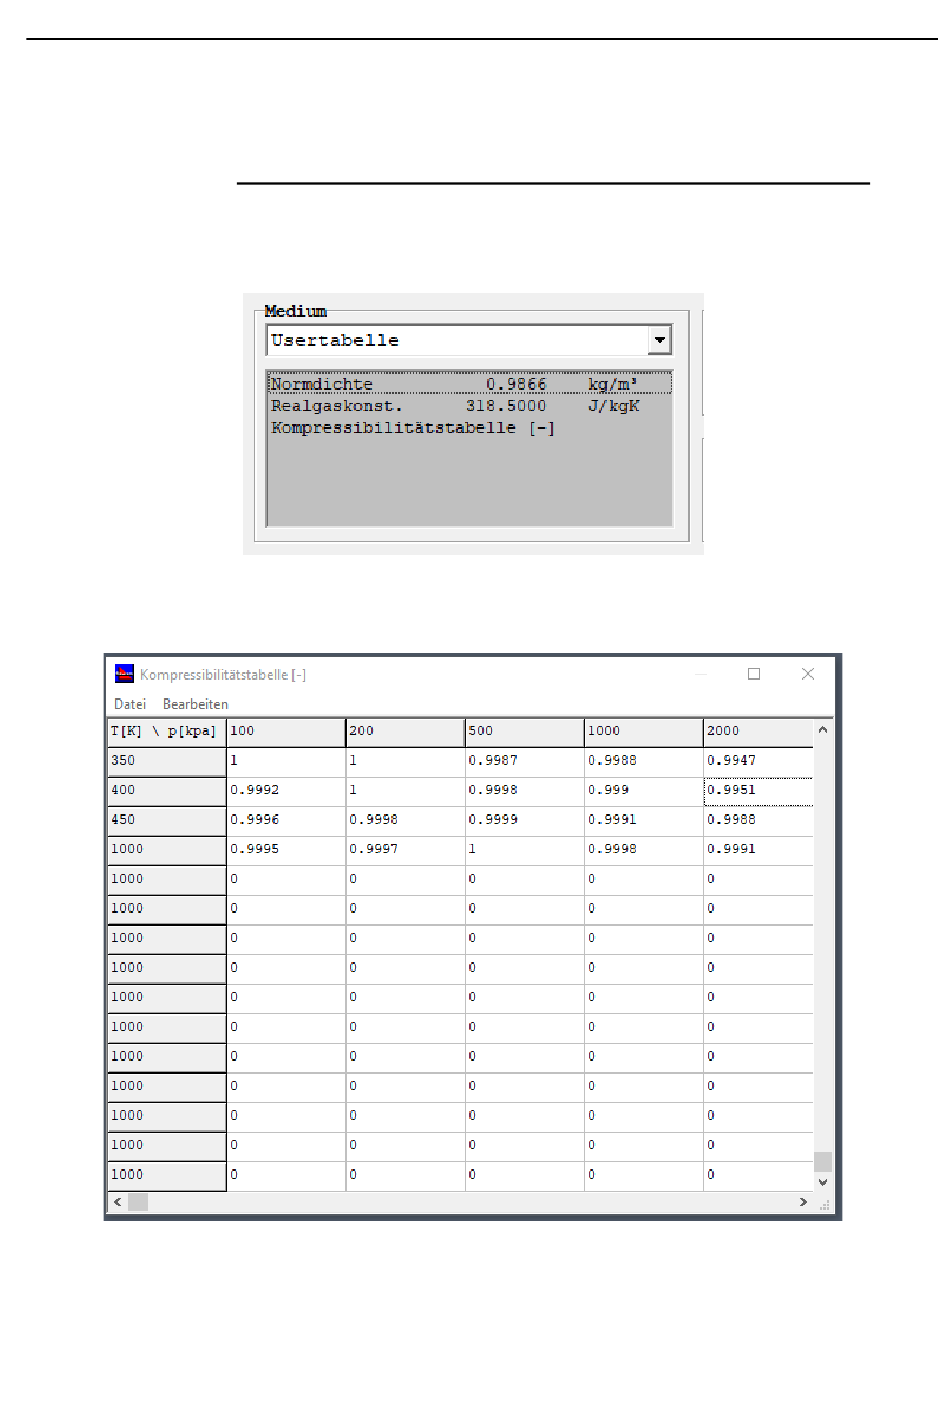Click cell 0.9998 in the 400 row
The image size is (950, 1425).
[x=524, y=791]
